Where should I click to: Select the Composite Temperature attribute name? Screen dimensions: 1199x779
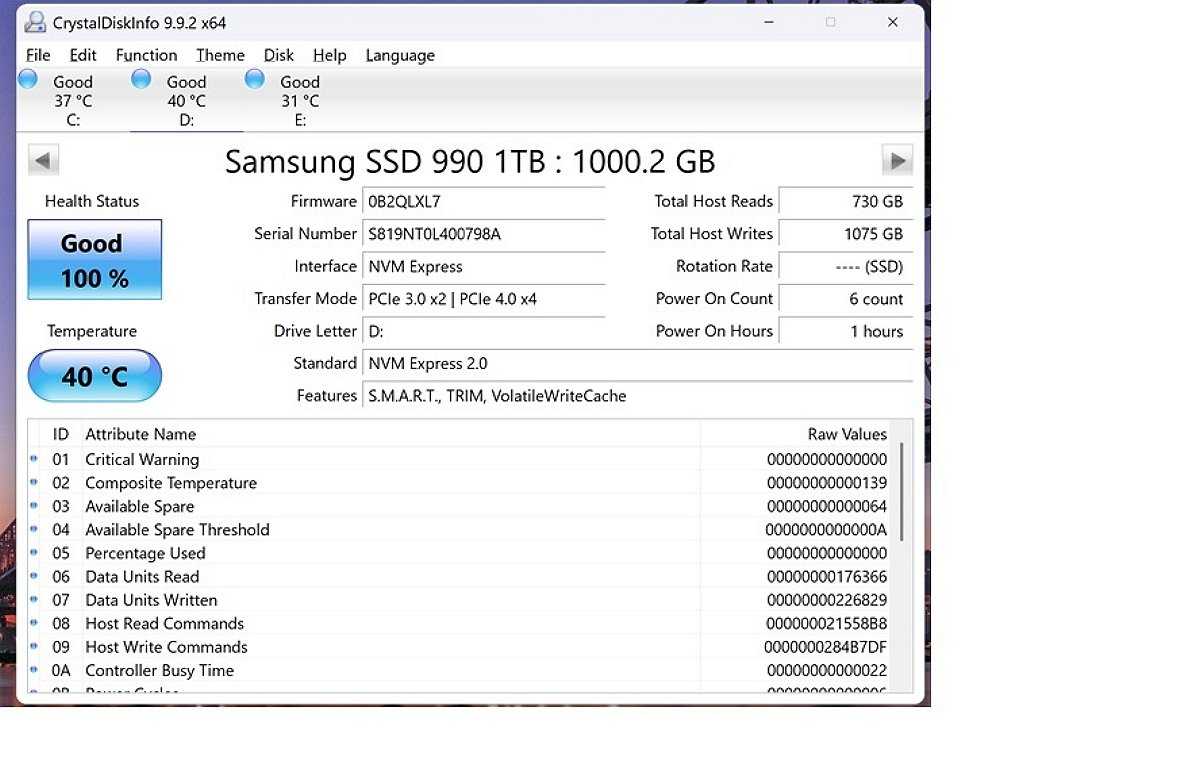pyautogui.click(x=171, y=483)
